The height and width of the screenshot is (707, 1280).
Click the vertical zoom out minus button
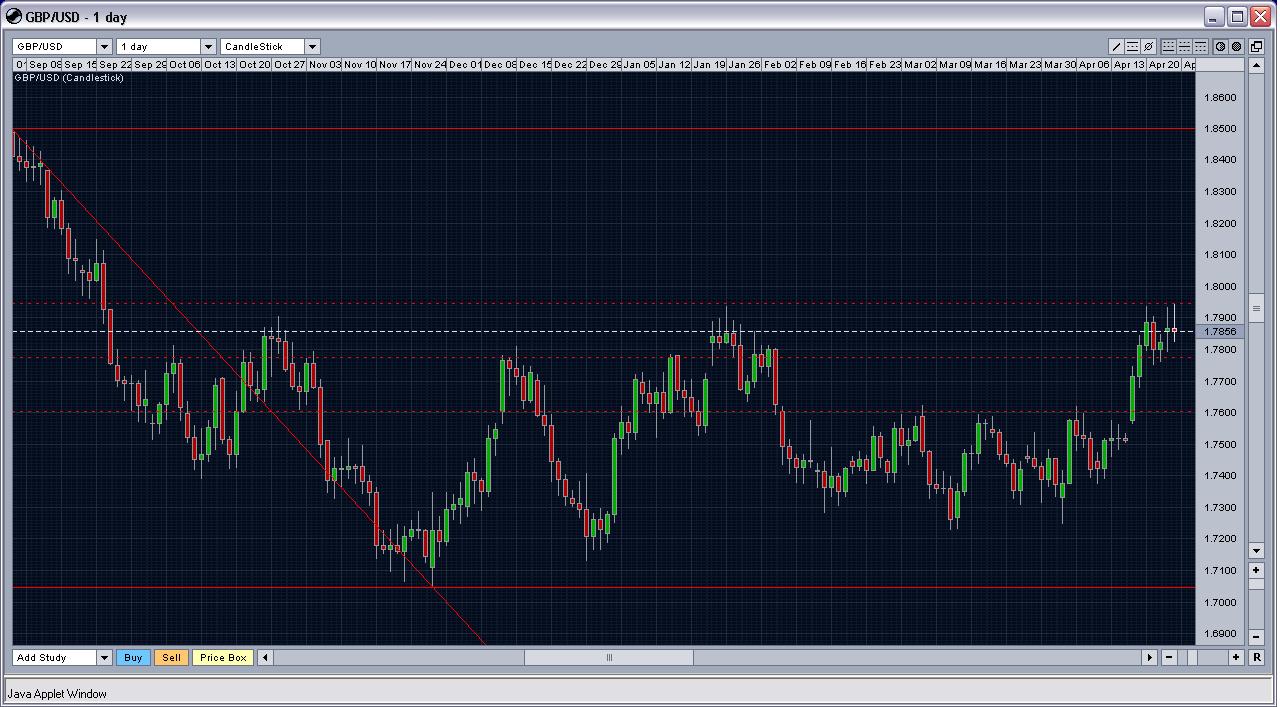click(x=1257, y=635)
